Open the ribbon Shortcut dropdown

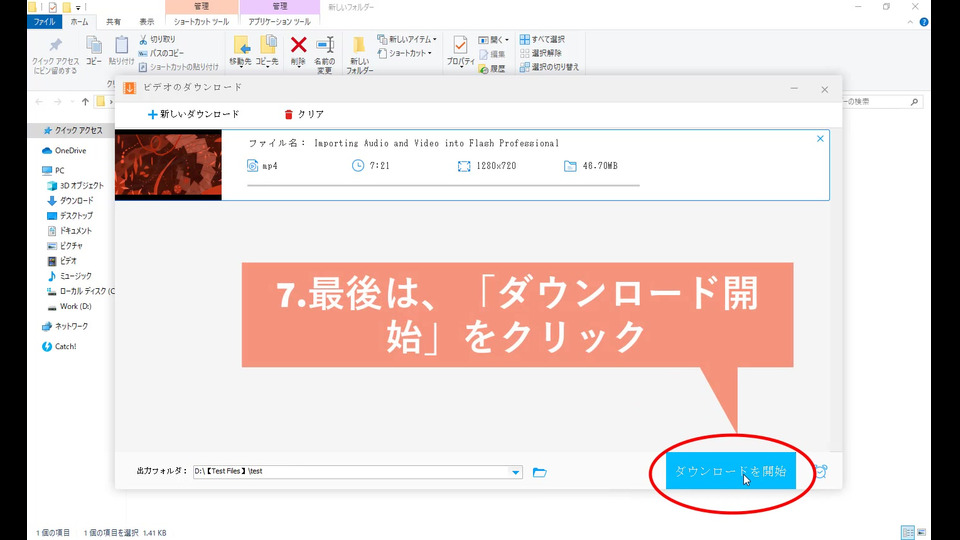(x=405, y=53)
